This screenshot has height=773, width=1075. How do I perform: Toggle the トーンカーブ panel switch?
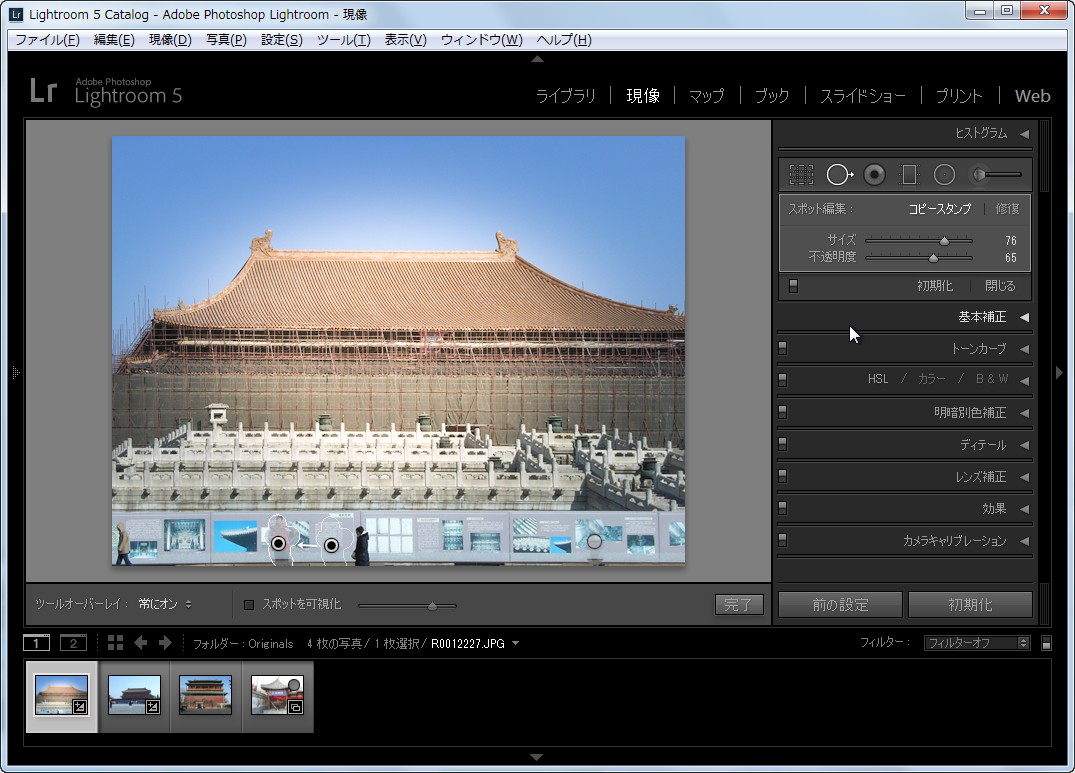tap(783, 349)
